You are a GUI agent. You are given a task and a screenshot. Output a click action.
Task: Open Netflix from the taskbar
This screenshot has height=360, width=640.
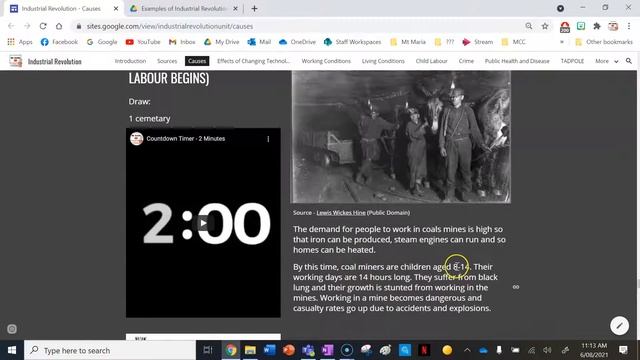point(424,350)
